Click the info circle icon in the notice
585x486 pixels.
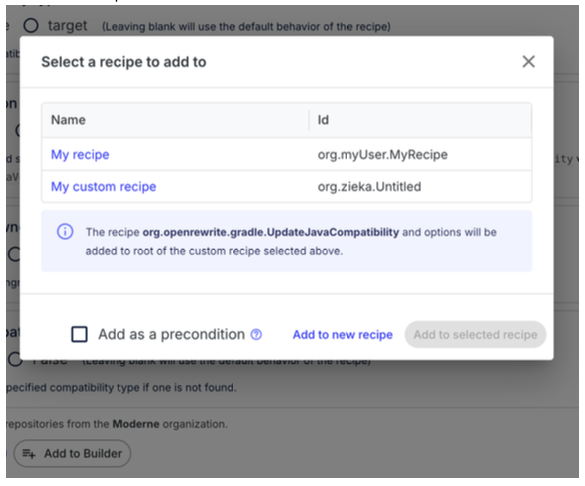click(x=65, y=232)
